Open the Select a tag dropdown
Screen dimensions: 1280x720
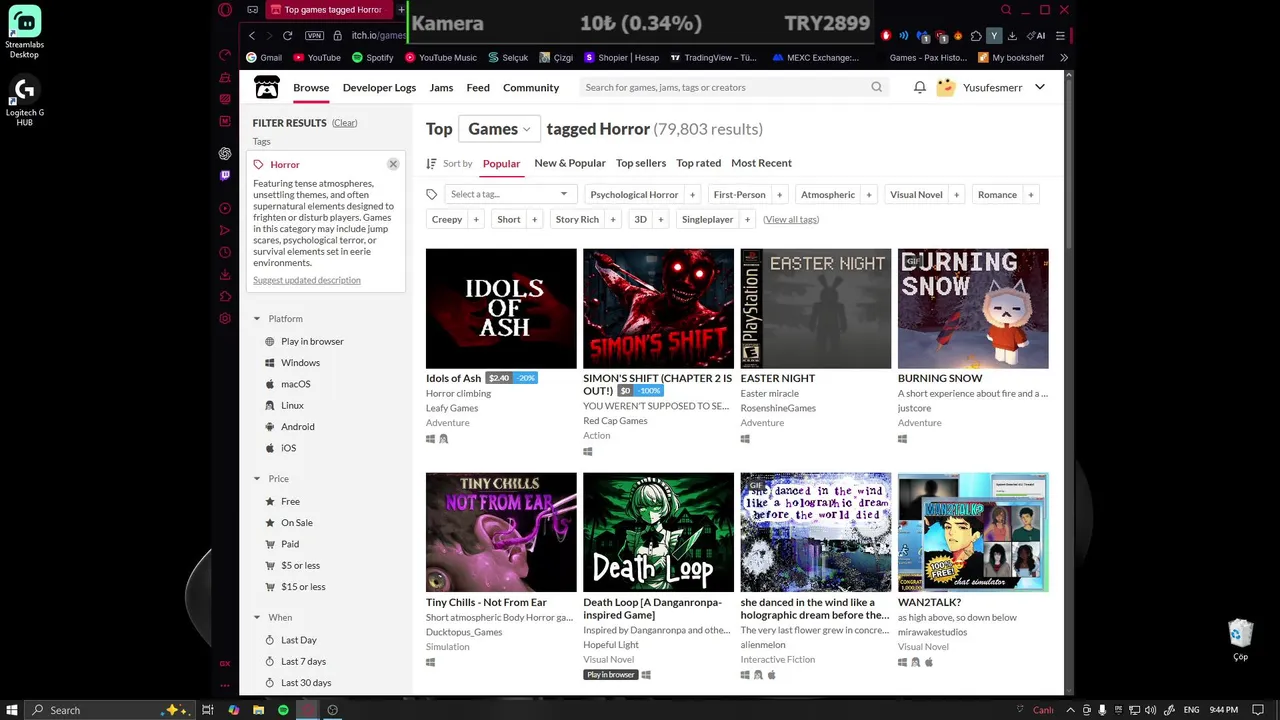point(510,194)
